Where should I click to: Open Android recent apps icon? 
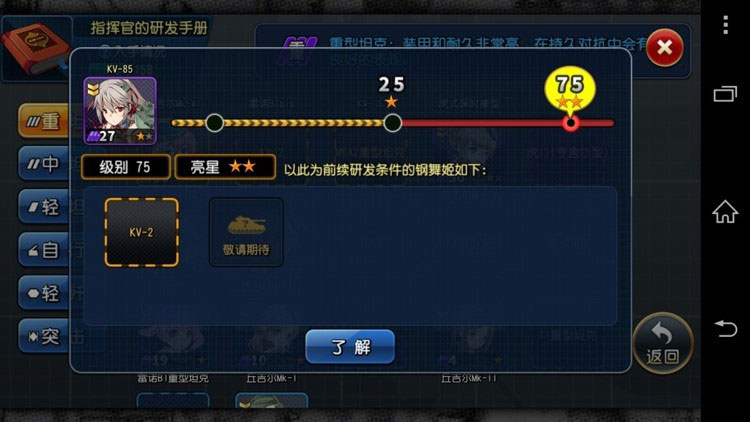pyautogui.click(x=725, y=94)
